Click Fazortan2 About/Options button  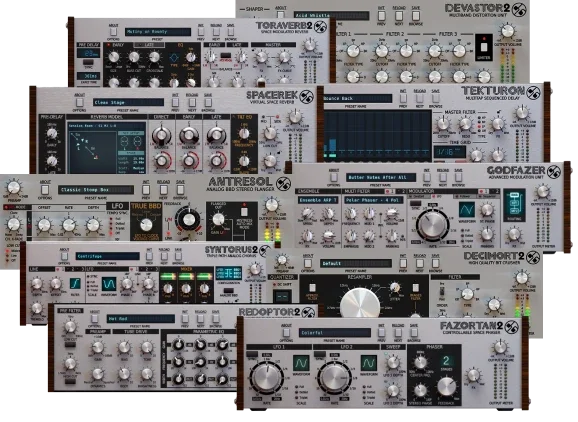(286, 332)
